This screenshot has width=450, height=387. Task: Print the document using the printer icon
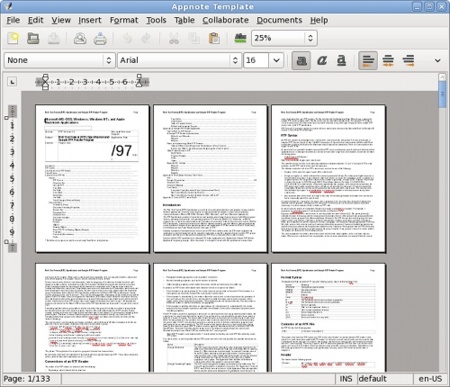[100, 38]
